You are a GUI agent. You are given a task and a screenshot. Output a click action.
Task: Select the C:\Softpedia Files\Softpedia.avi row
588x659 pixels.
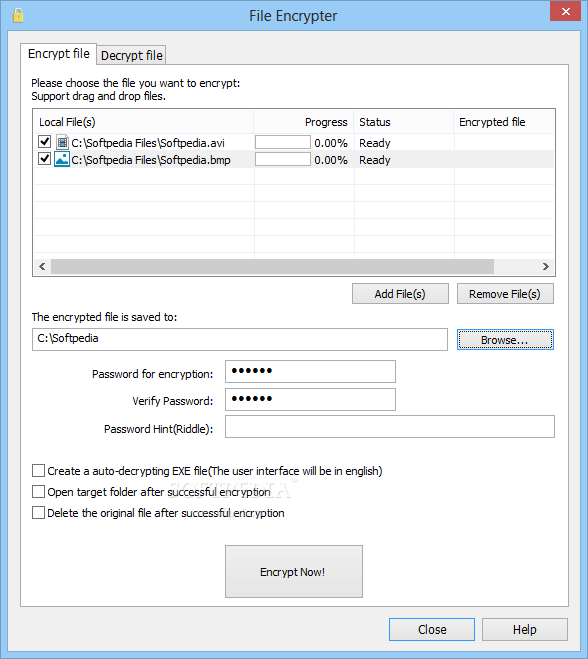pyautogui.click(x=294, y=142)
